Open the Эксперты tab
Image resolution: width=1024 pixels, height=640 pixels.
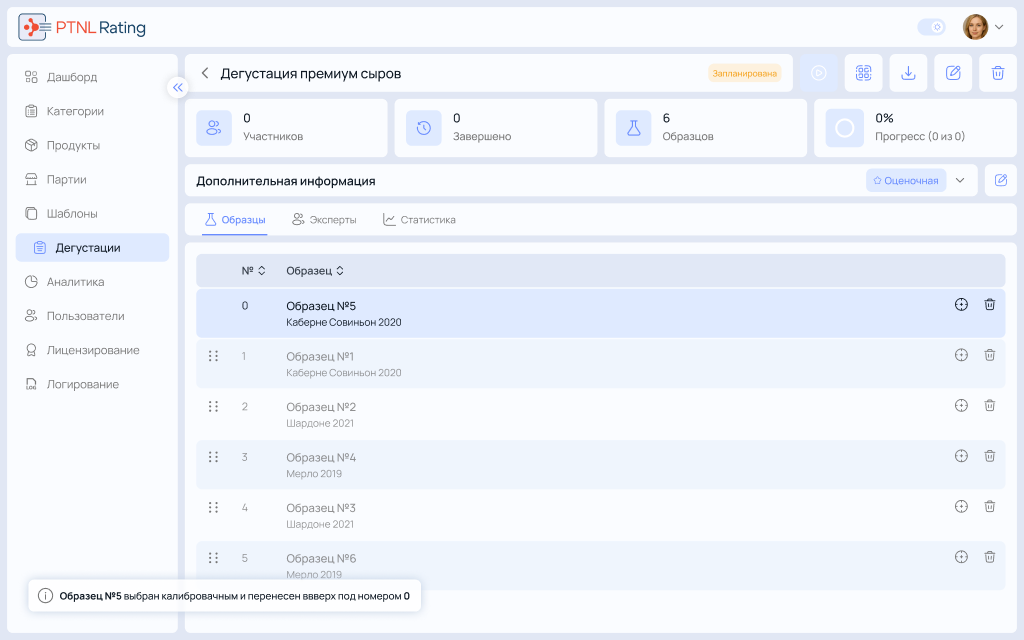tap(324, 219)
